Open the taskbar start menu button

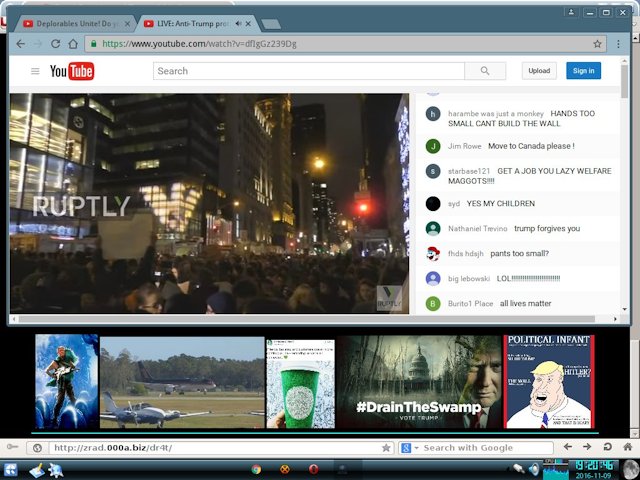(x=9, y=470)
